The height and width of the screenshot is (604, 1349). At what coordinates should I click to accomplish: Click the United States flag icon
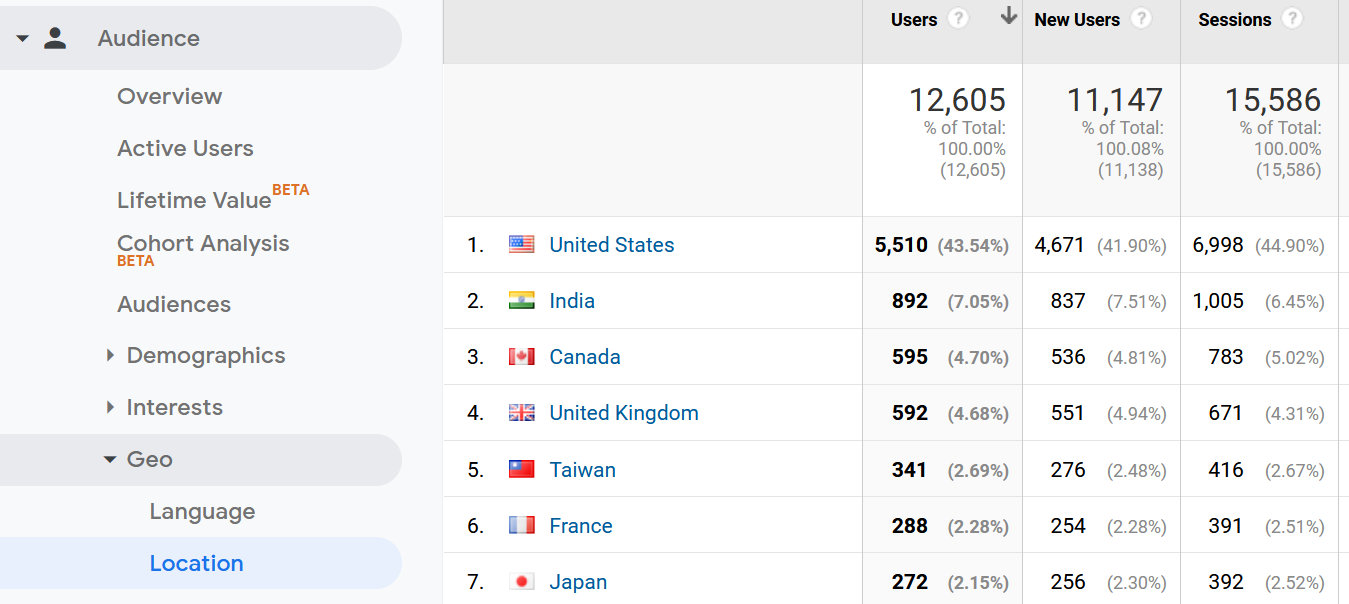[521, 245]
